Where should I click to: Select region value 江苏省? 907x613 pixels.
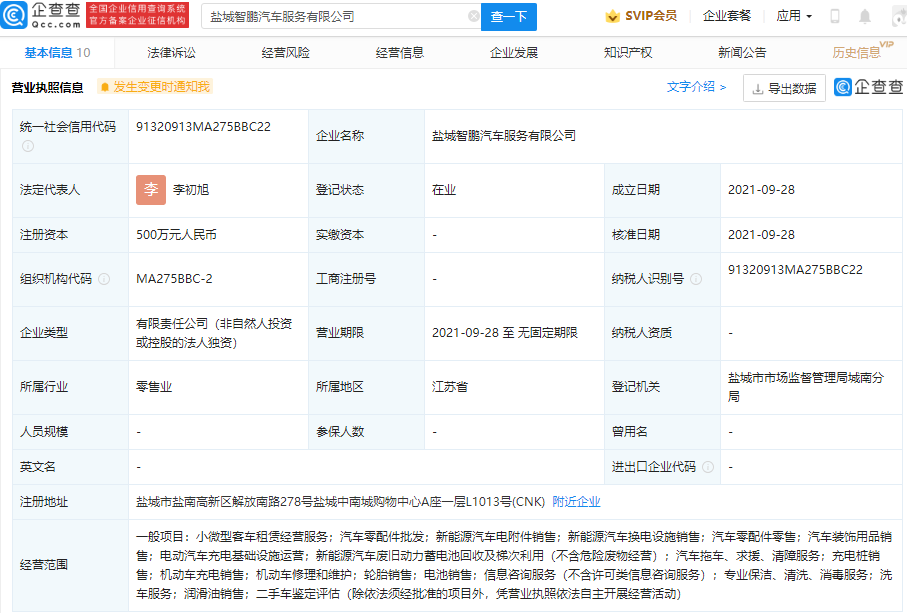(449, 387)
